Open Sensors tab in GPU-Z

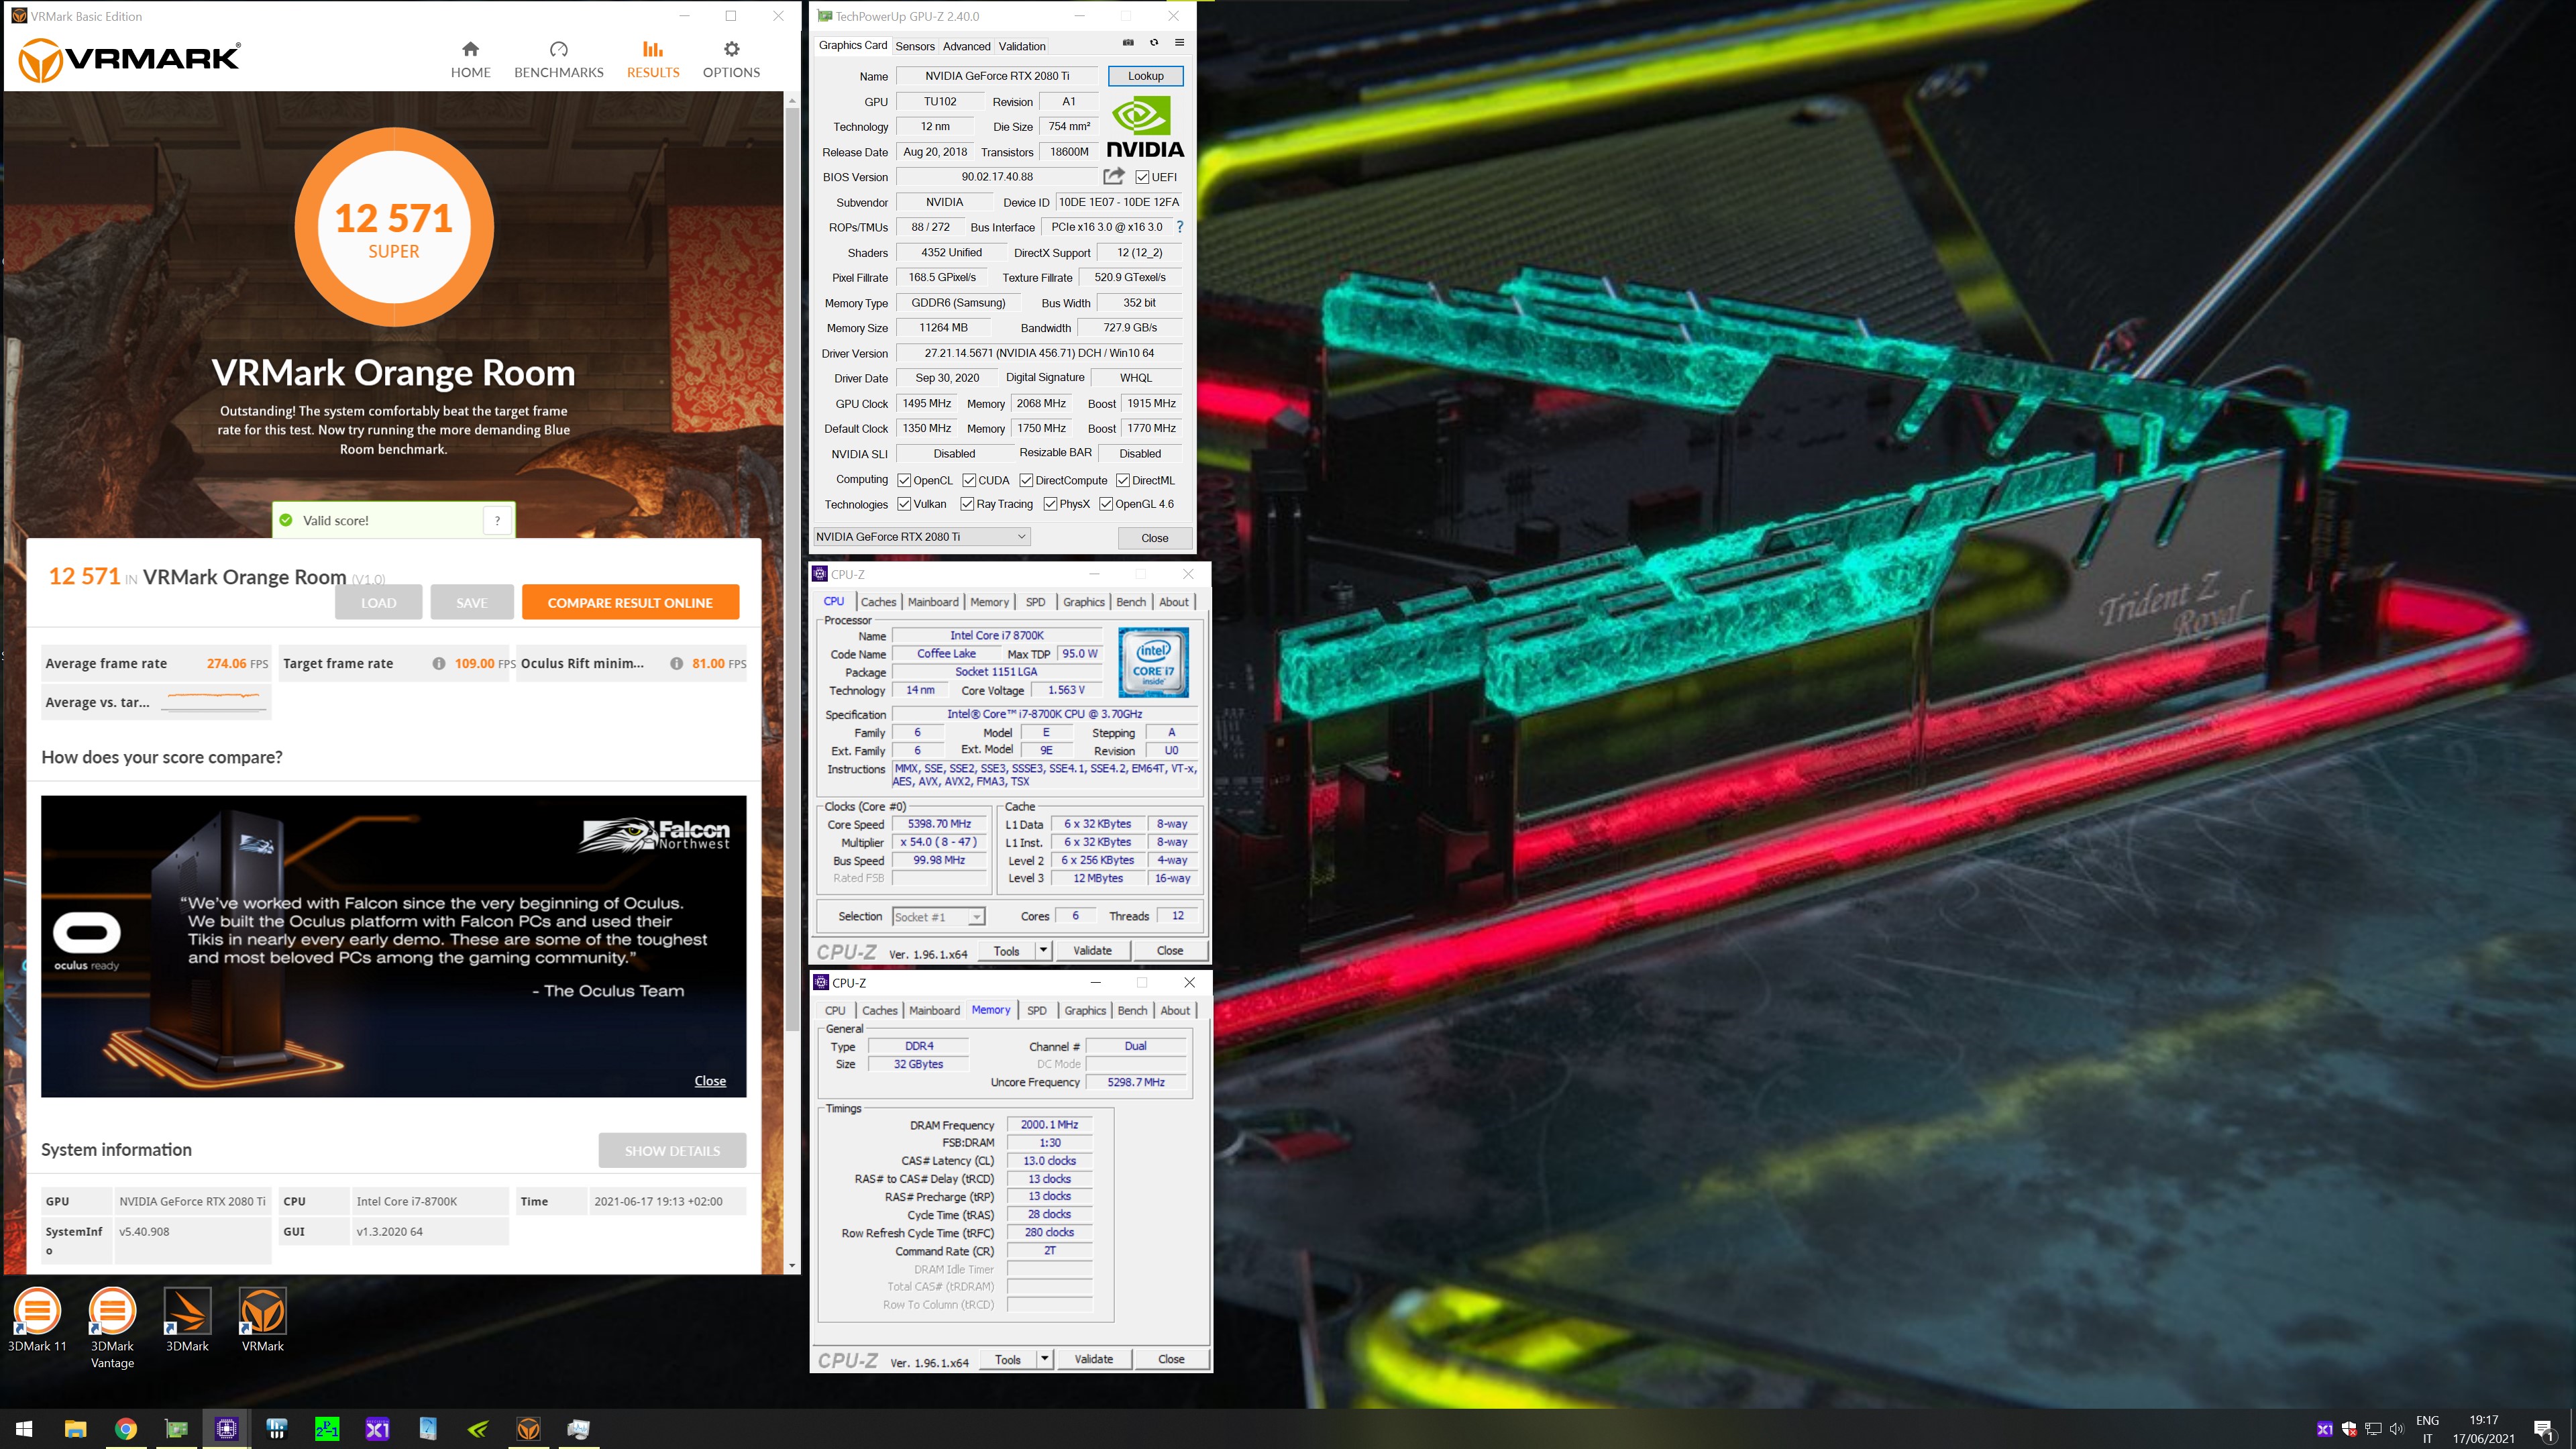click(914, 46)
